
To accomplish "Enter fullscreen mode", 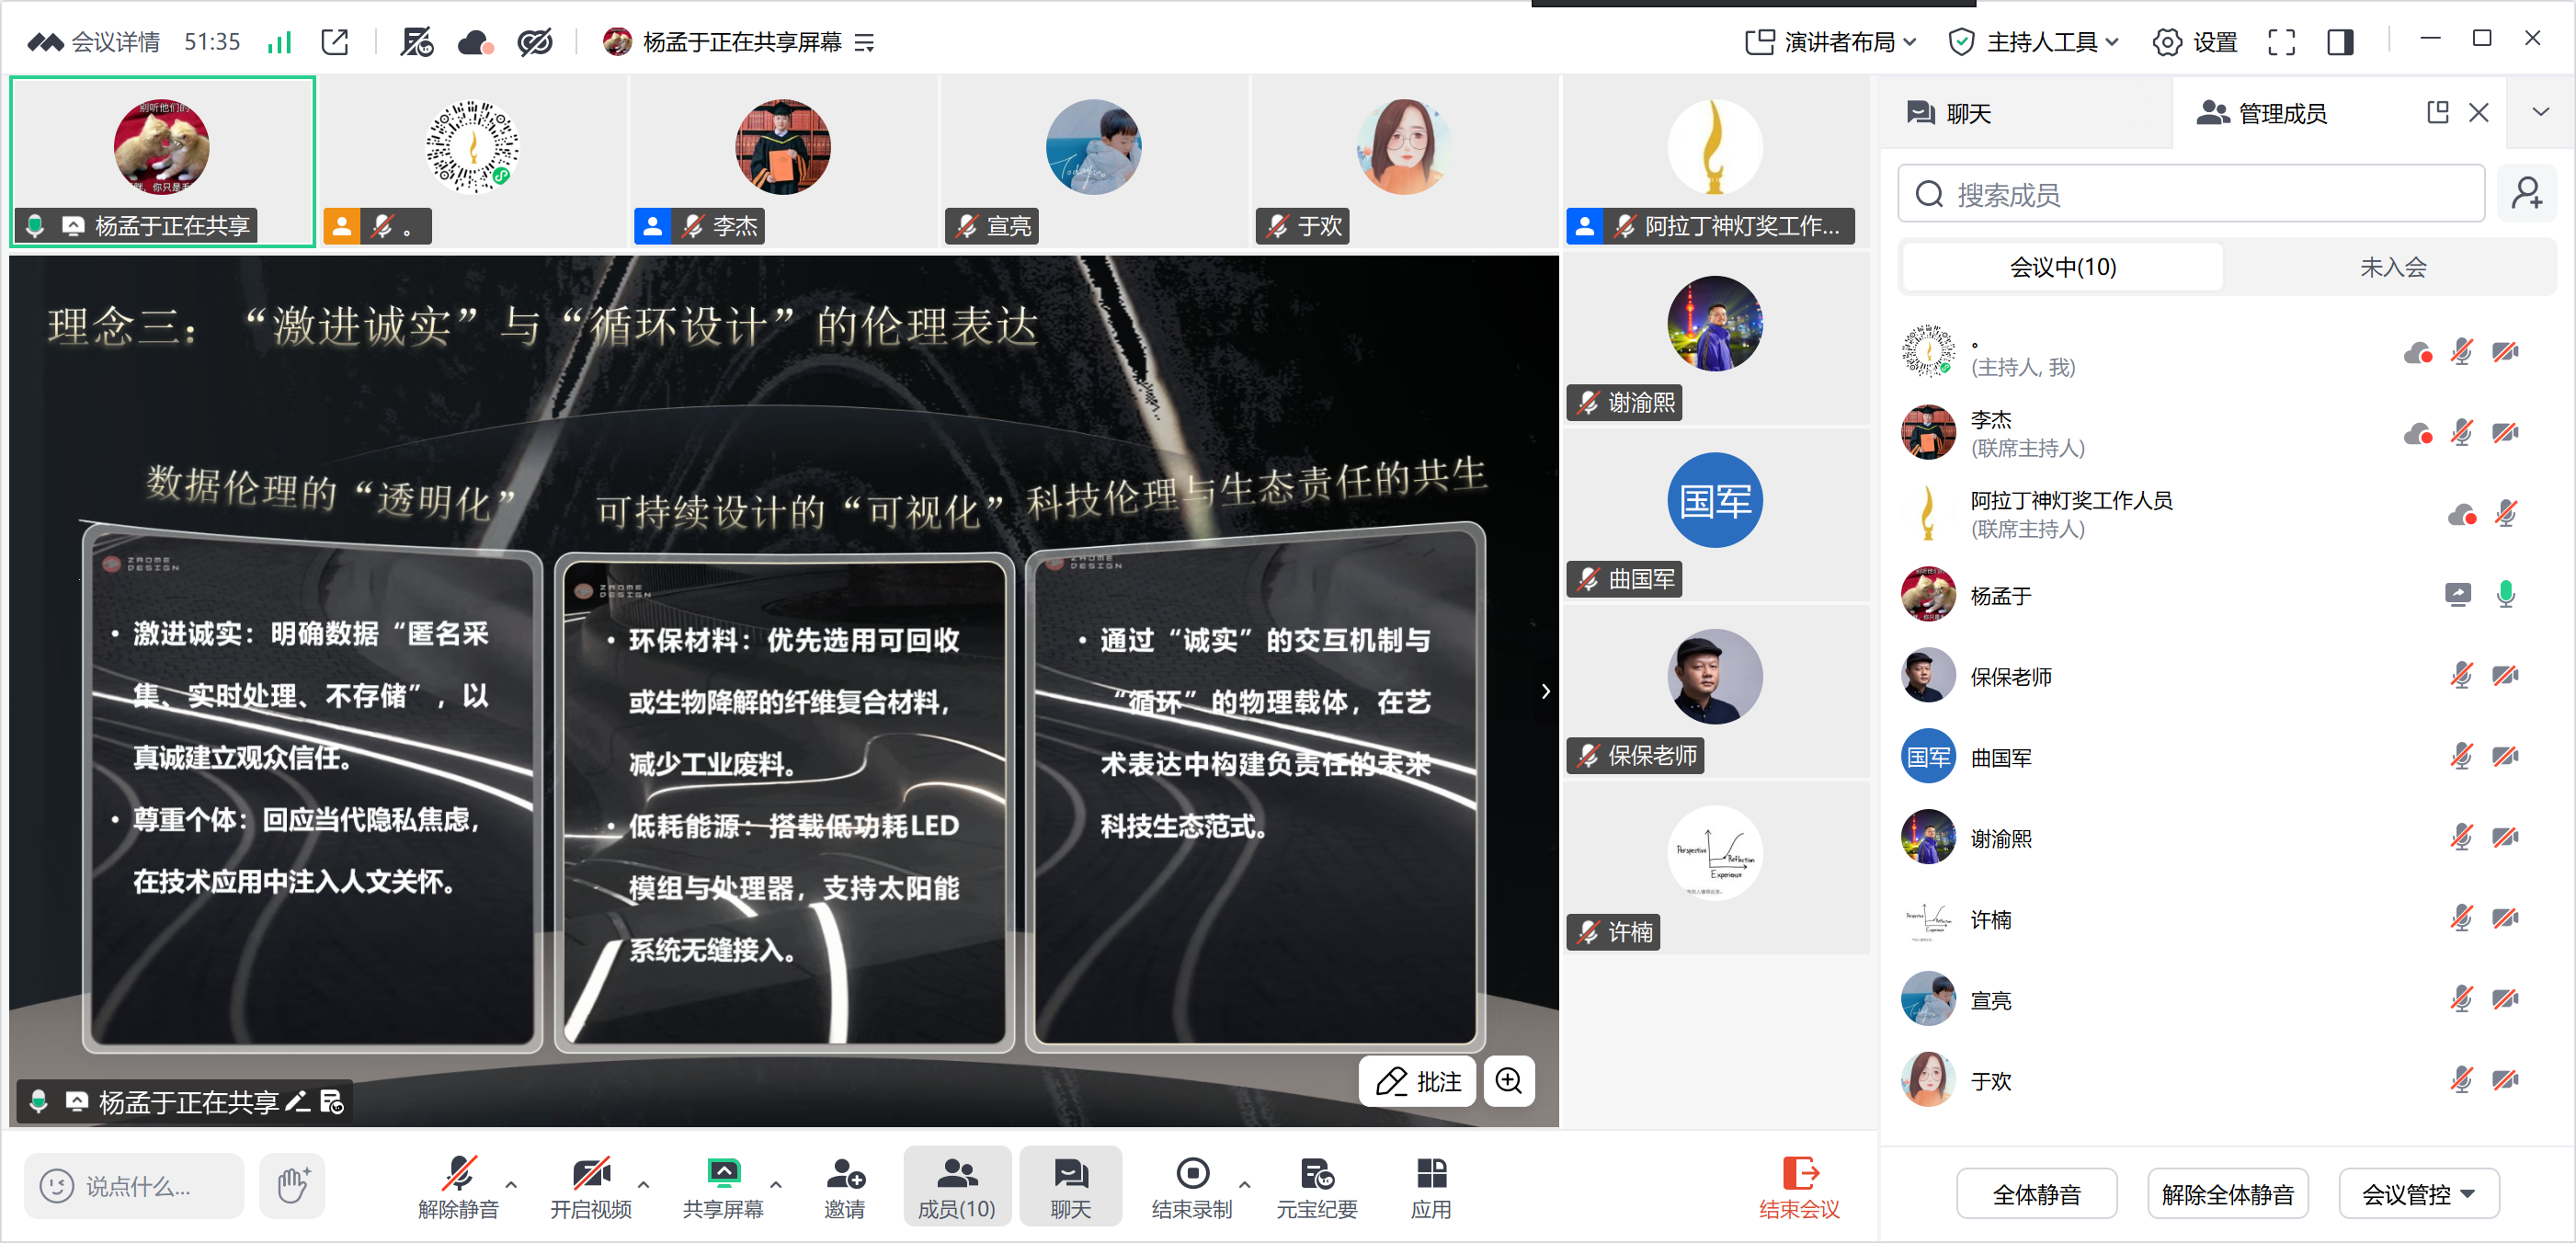I will 2281,42.
